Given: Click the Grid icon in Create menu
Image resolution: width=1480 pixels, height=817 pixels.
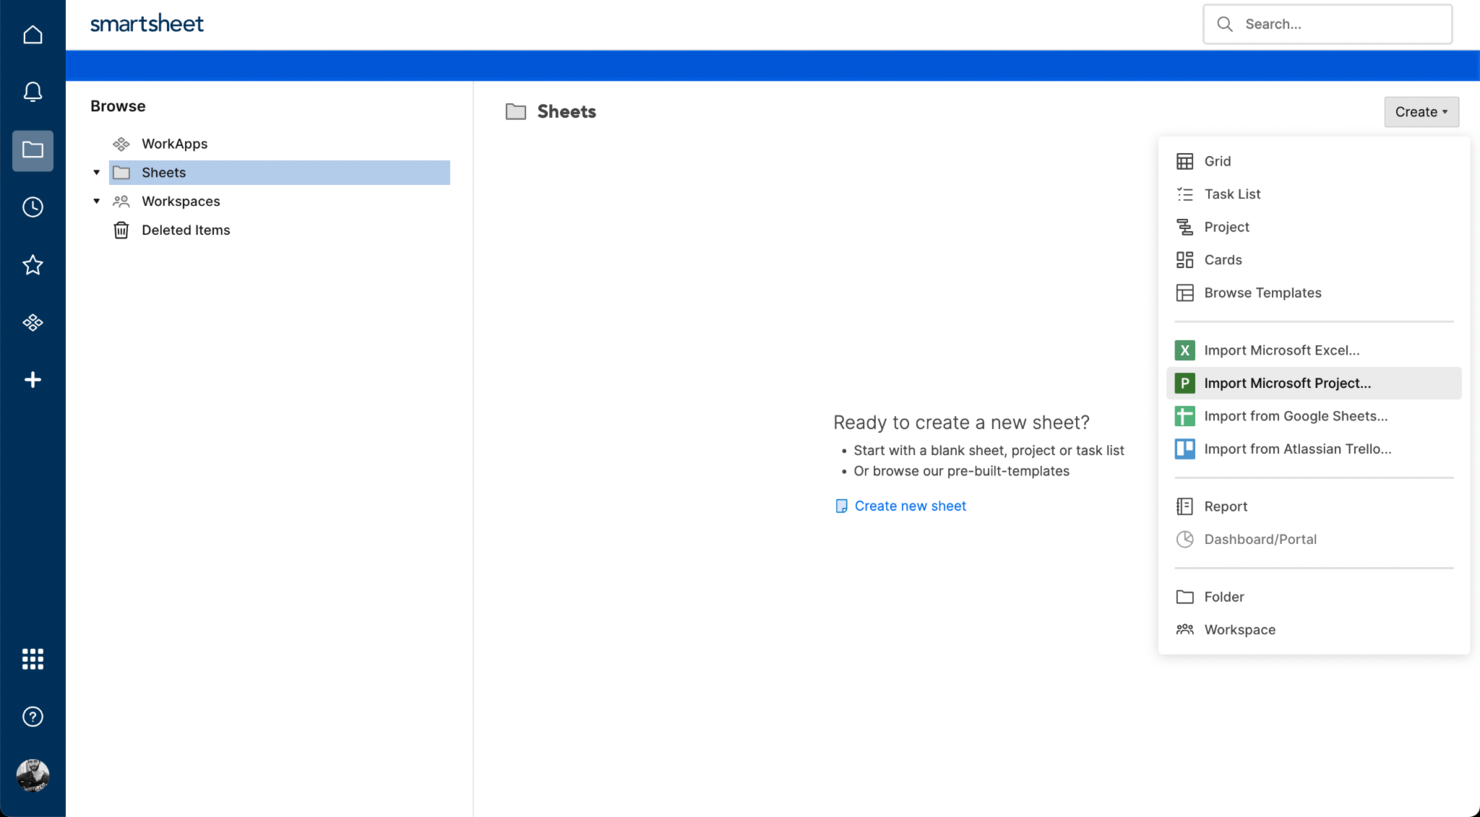Looking at the screenshot, I should [1185, 161].
